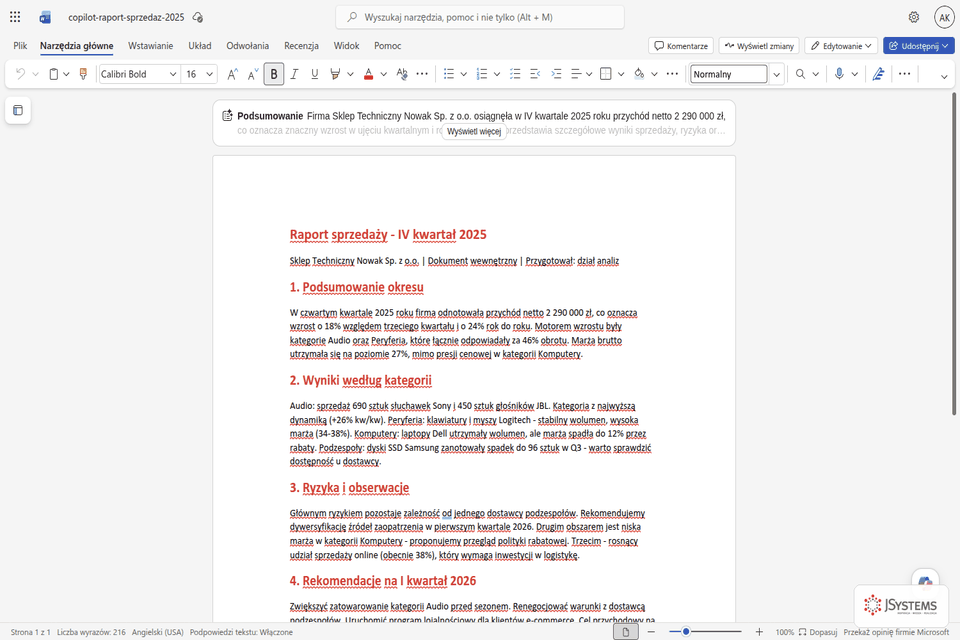Screen dimensions: 960x640
Task: Expand the ribbon options chevron
Action: point(943,76)
